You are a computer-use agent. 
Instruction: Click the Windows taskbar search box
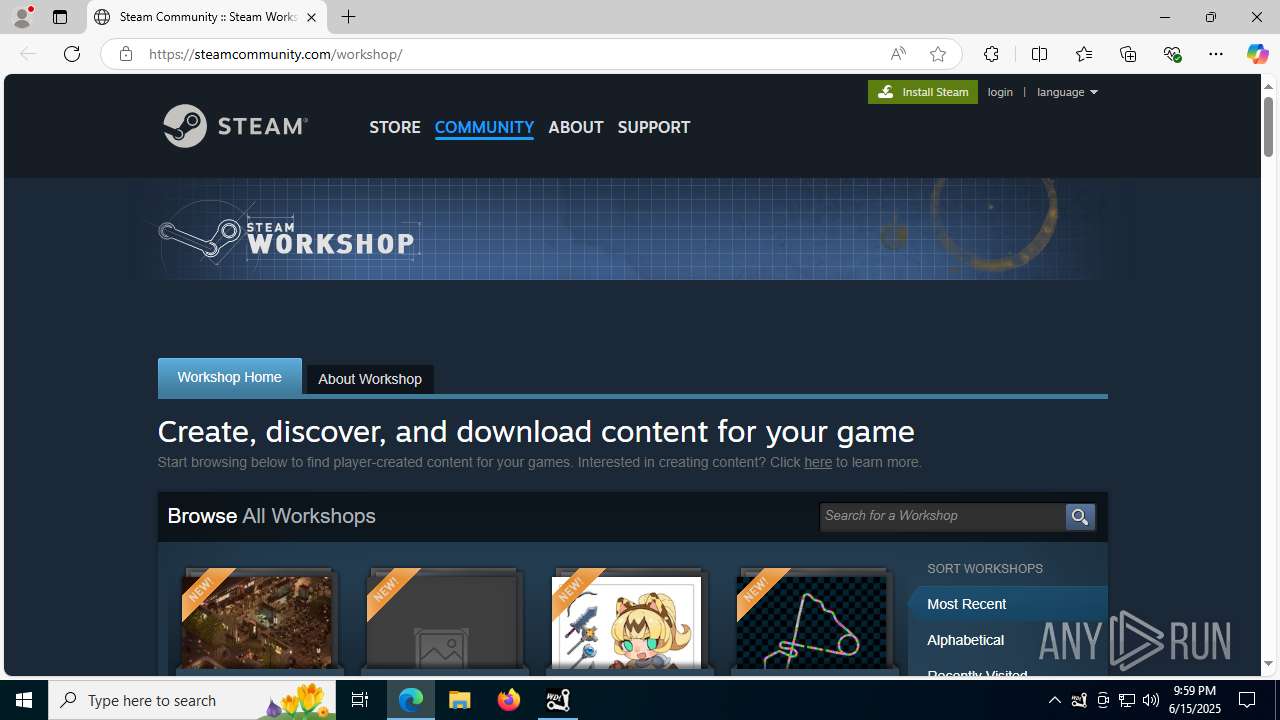[x=193, y=700]
